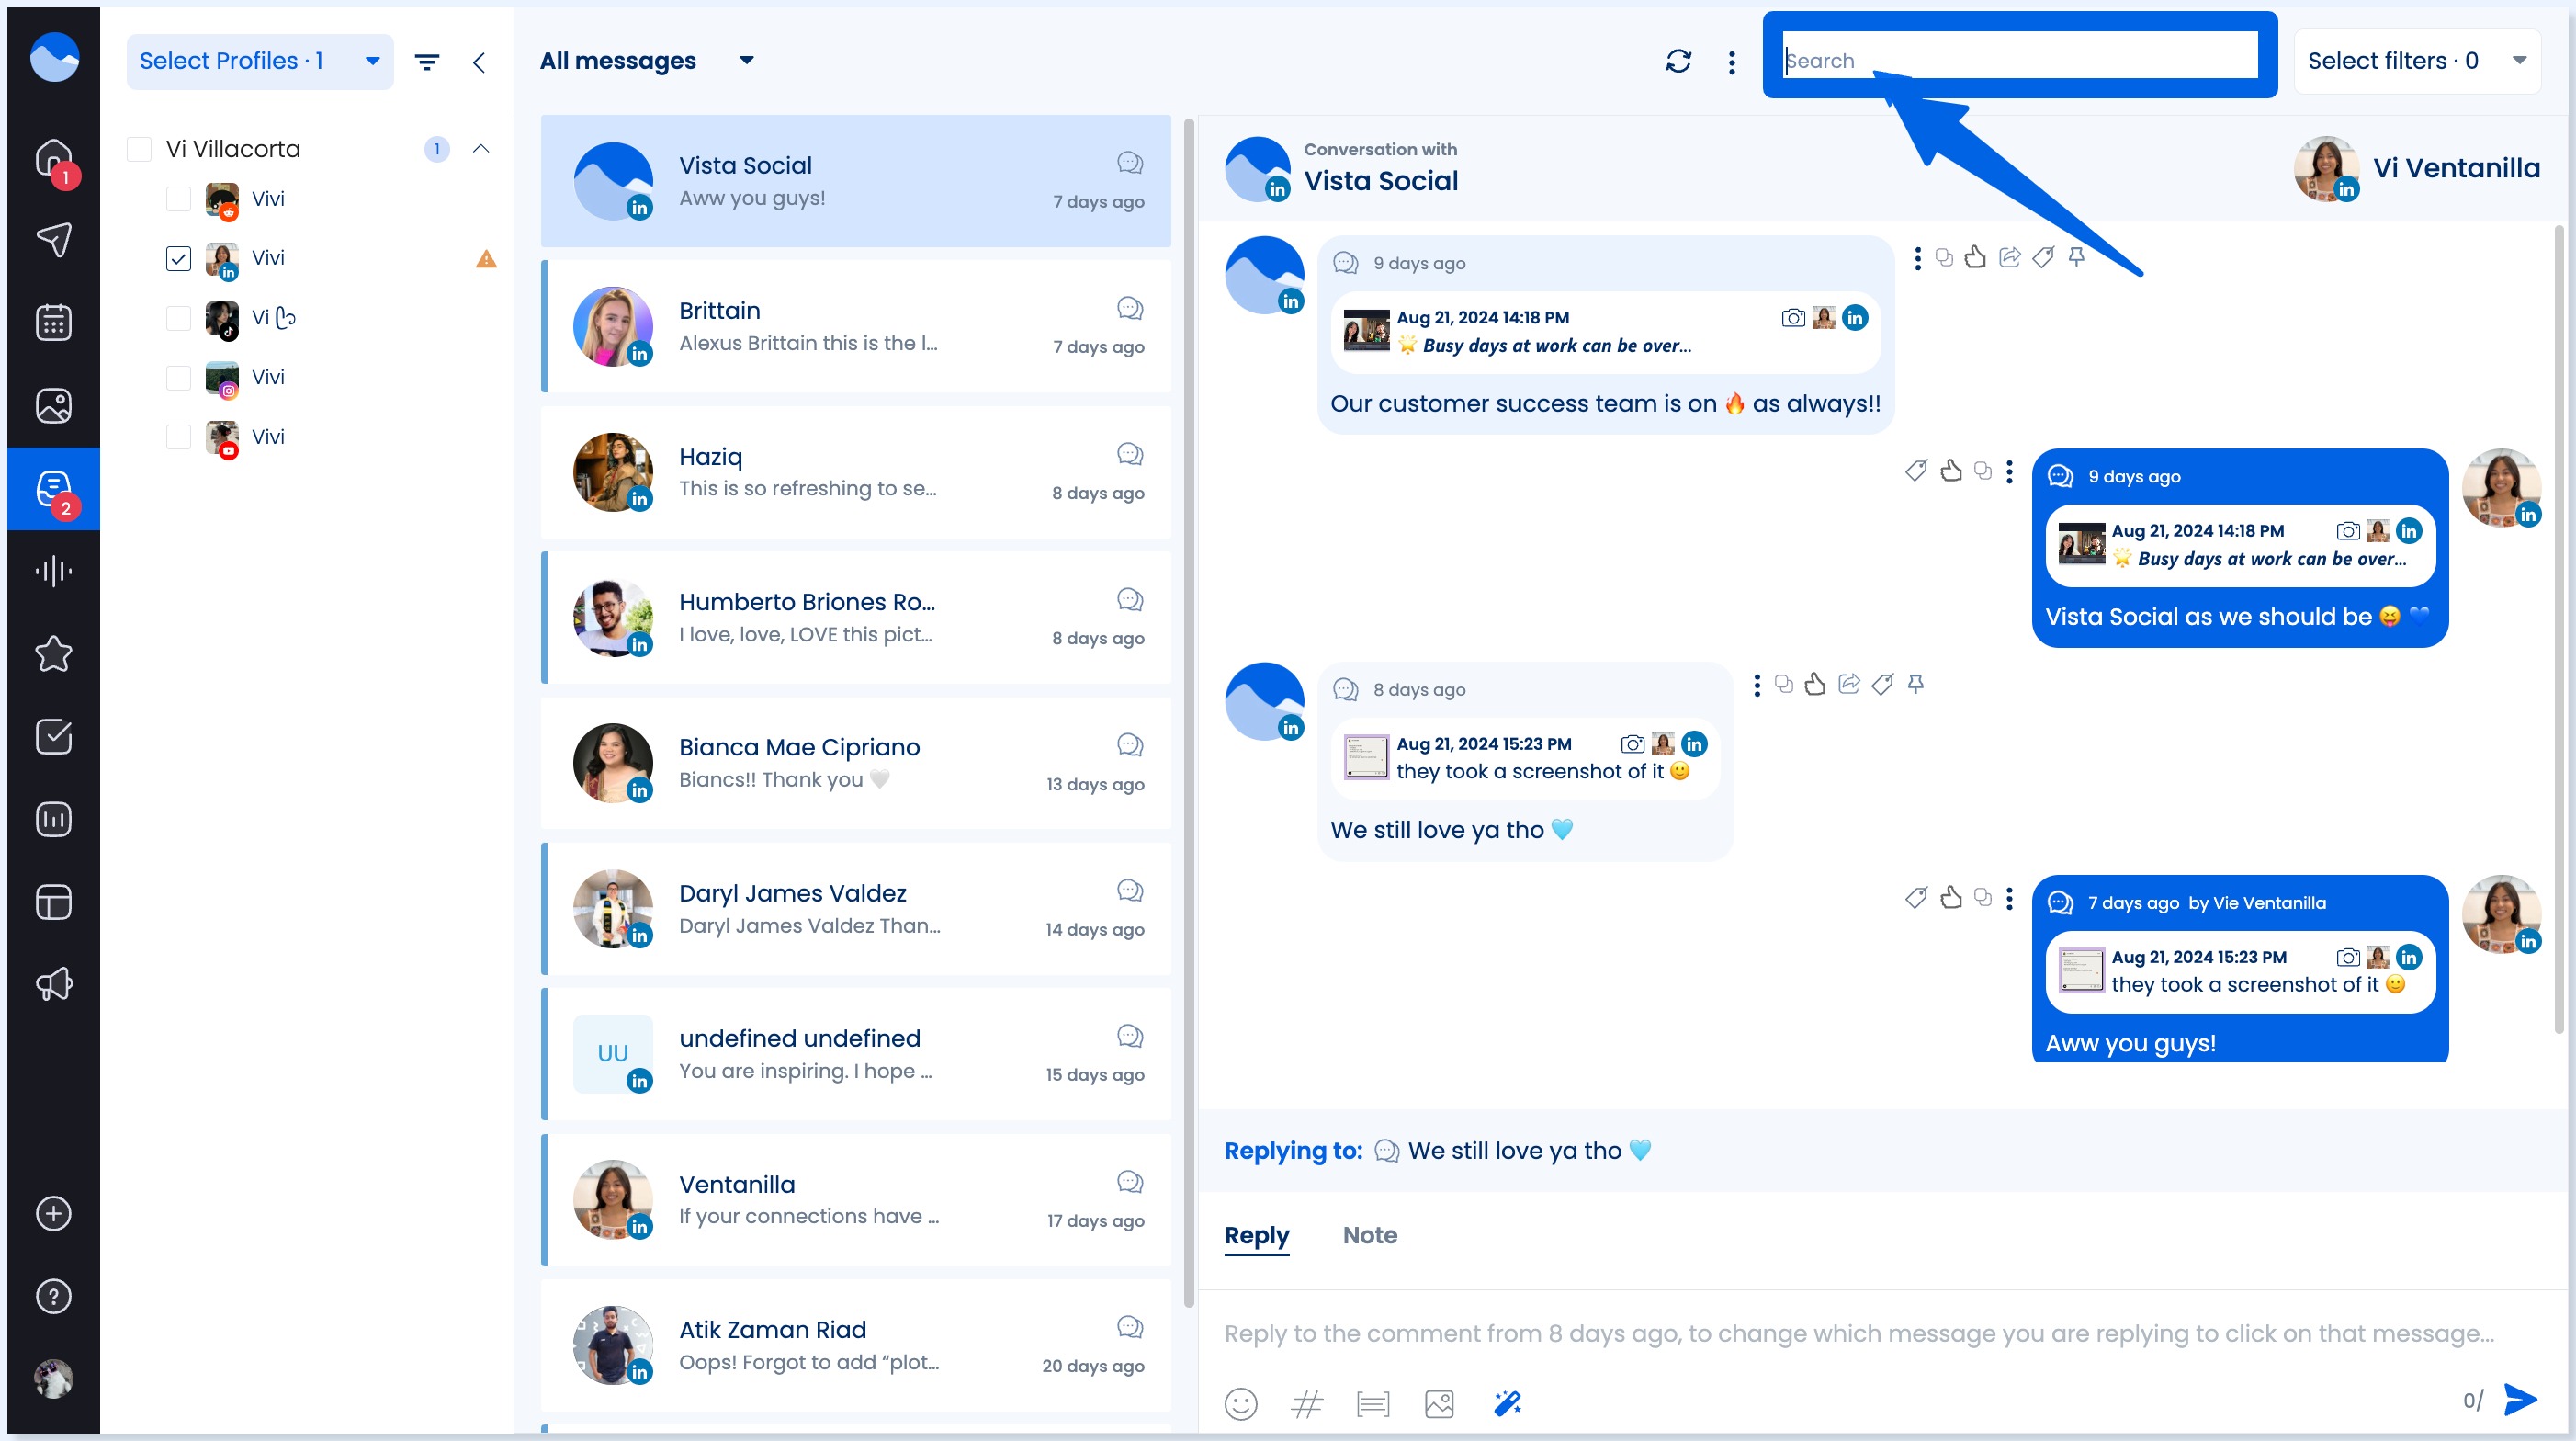This screenshot has width=2576, height=1441.
Task: Select the Publish paper-plane icon in the sidebar
Action: click(x=52, y=239)
